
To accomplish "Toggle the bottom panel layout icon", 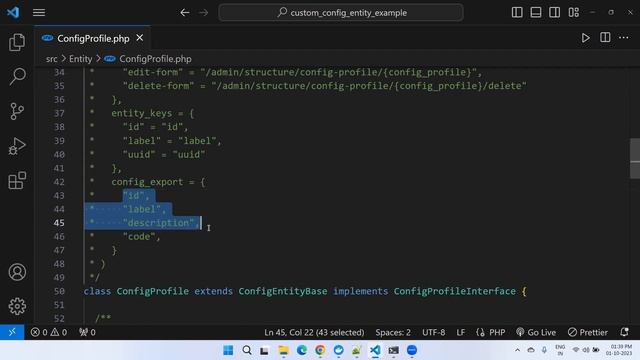I will click(536, 13).
